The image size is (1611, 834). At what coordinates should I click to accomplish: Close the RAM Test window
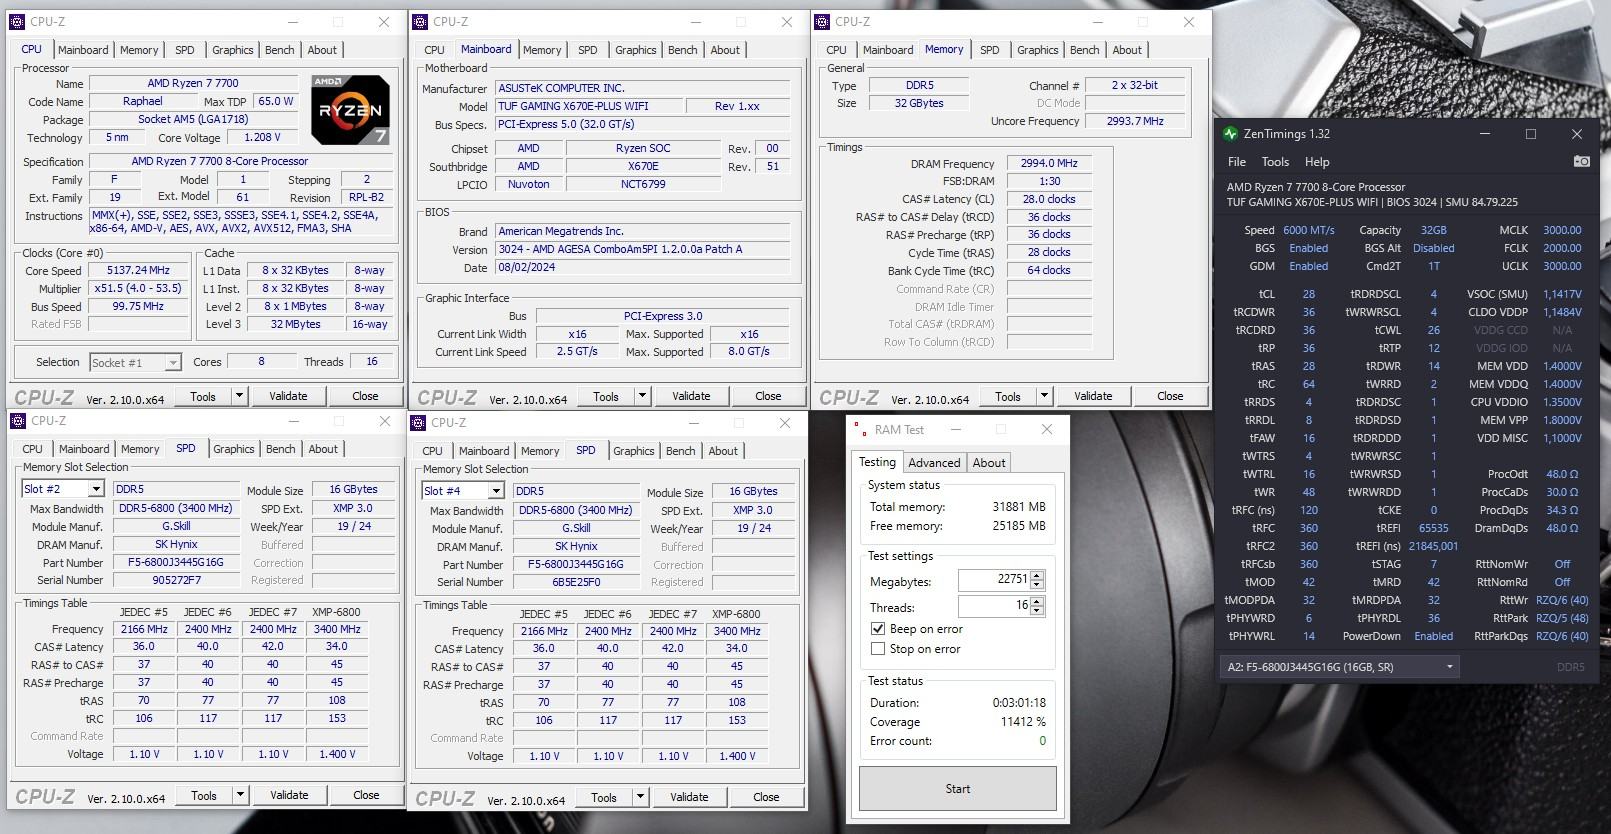tap(1046, 430)
